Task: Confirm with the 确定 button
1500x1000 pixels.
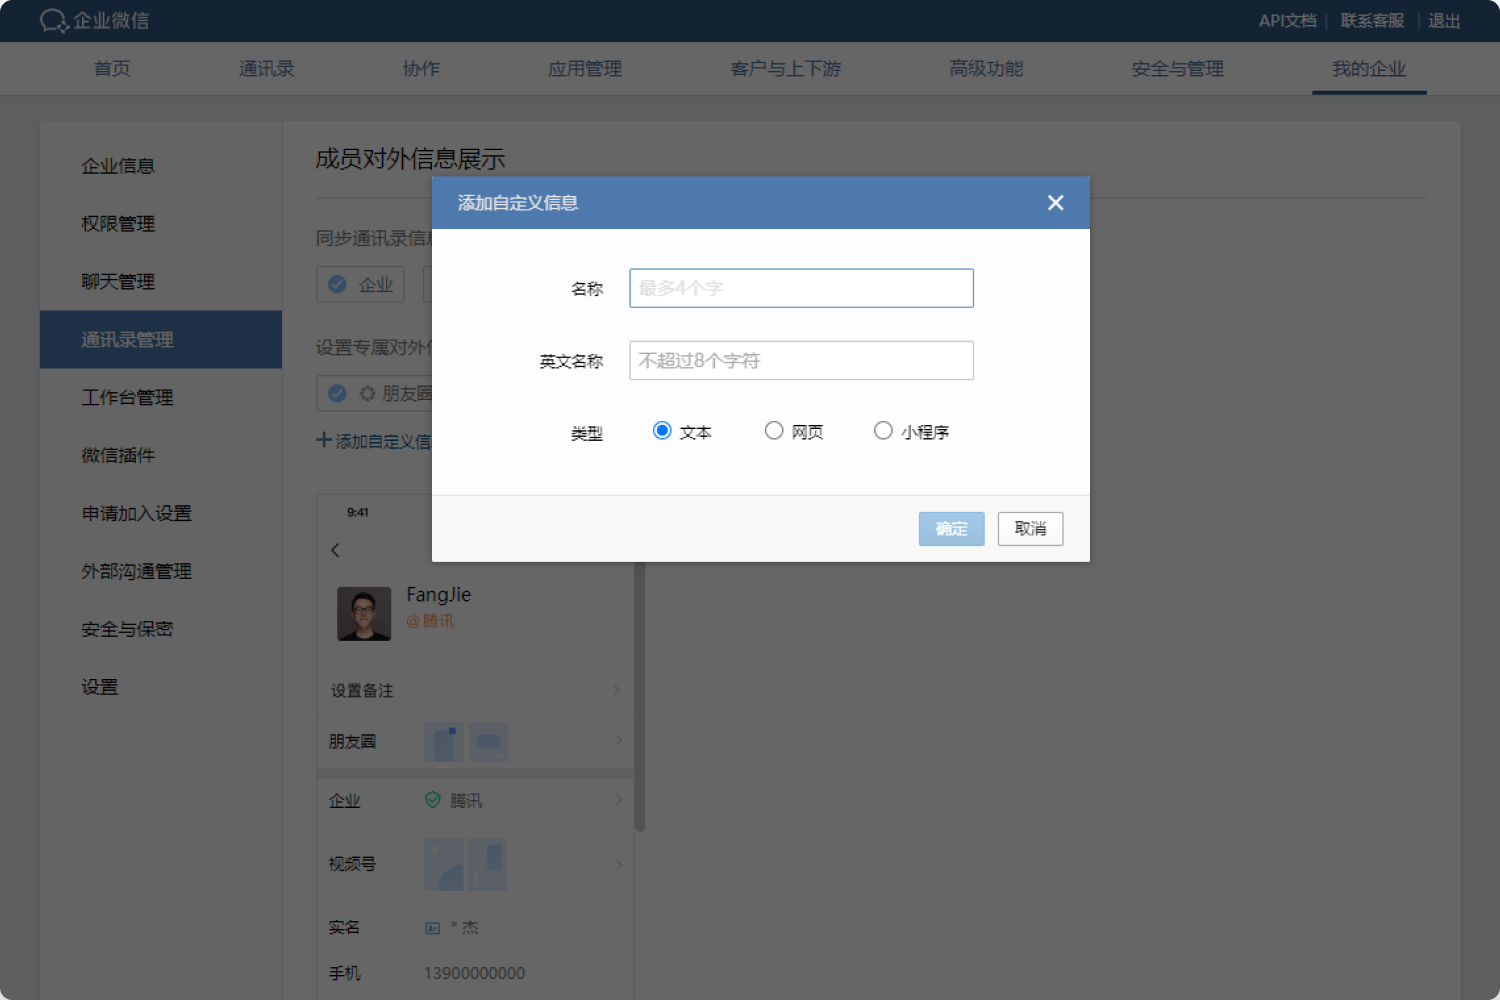Action: [x=950, y=528]
